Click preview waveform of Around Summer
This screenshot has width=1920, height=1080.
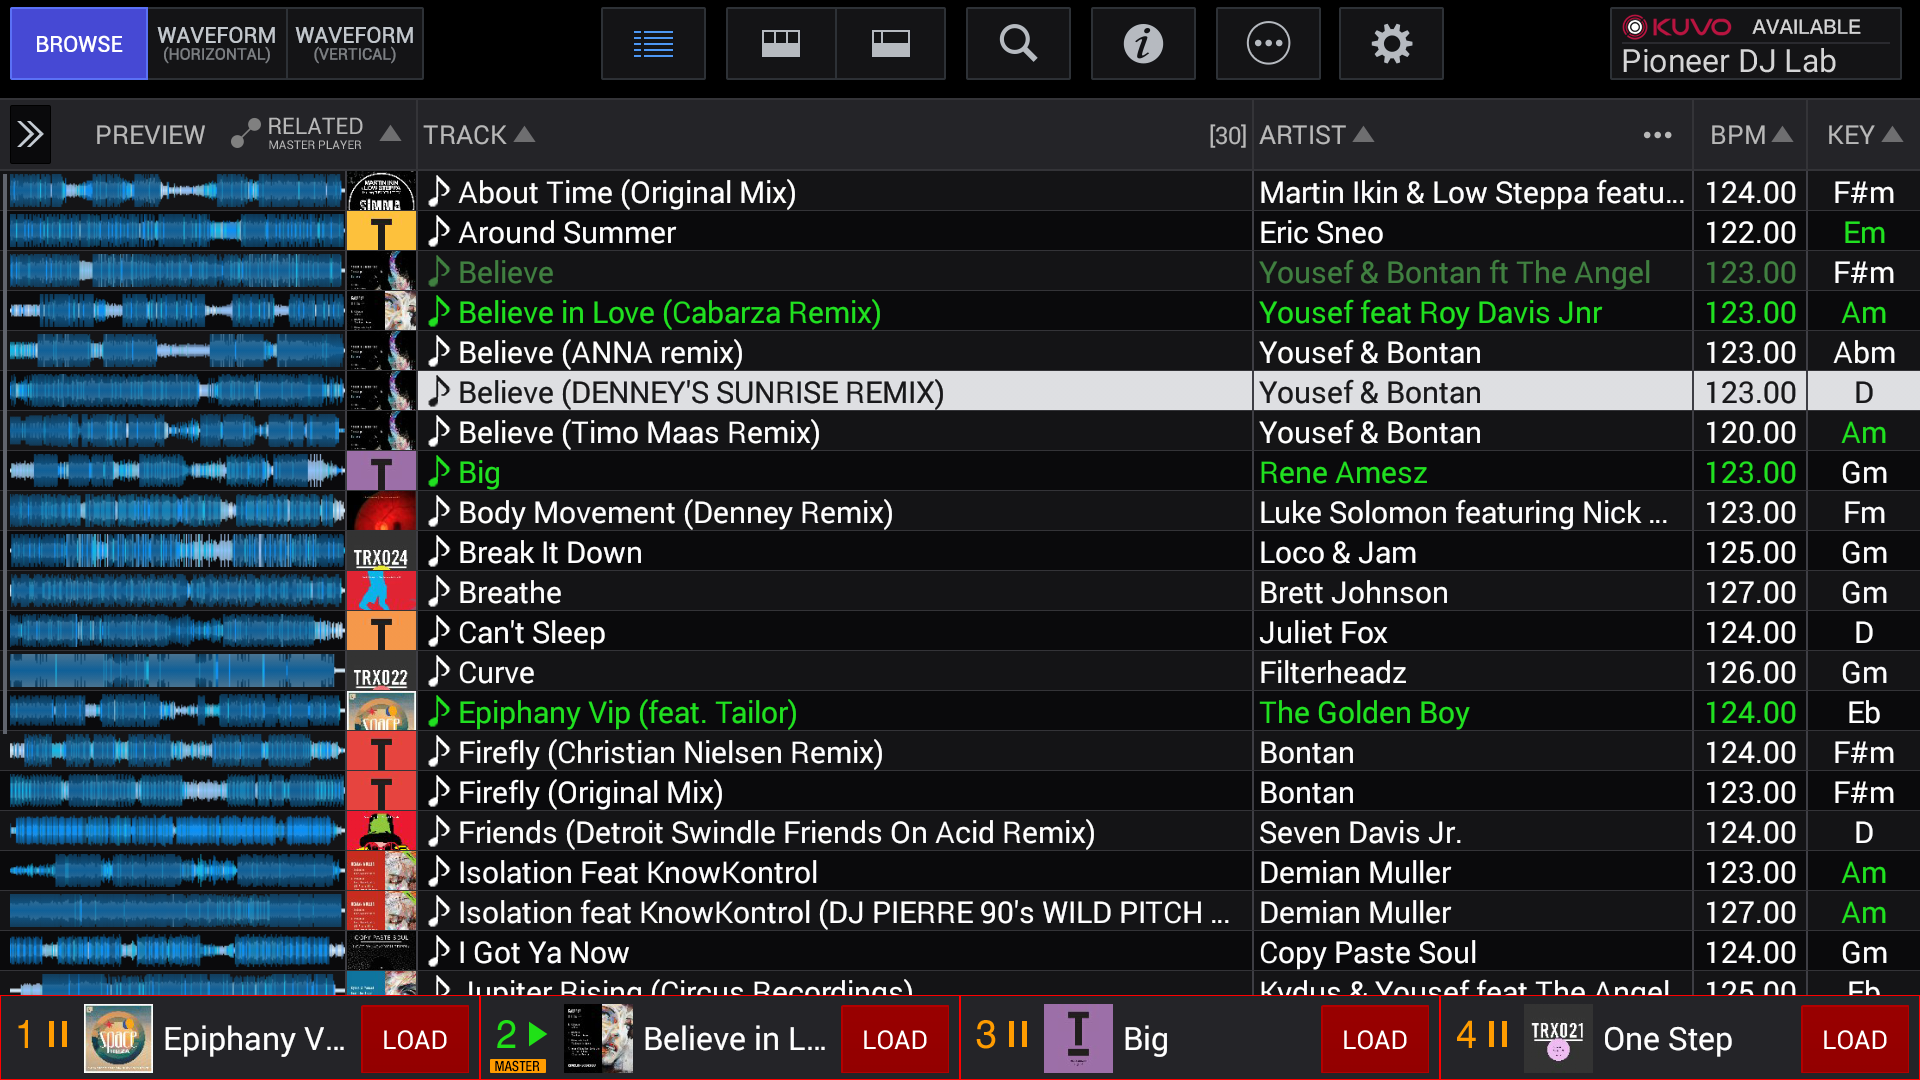pos(176,232)
